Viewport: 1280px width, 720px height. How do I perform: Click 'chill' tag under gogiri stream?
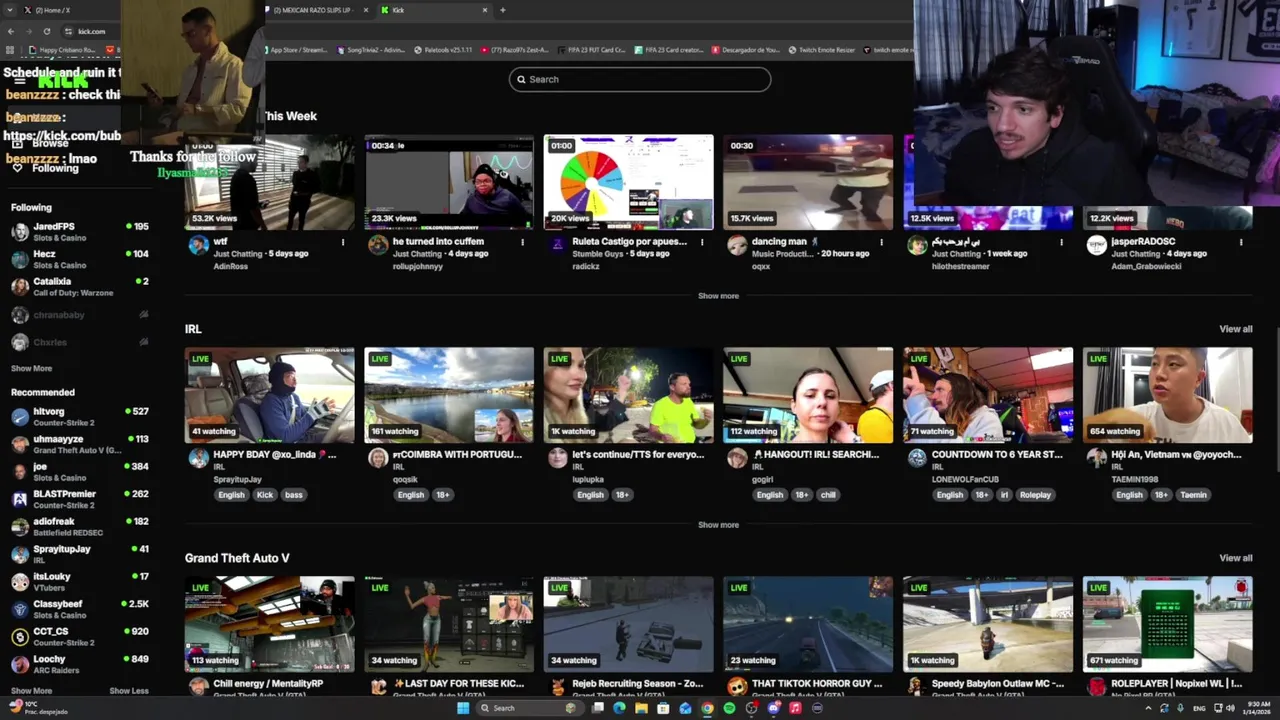pos(828,495)
